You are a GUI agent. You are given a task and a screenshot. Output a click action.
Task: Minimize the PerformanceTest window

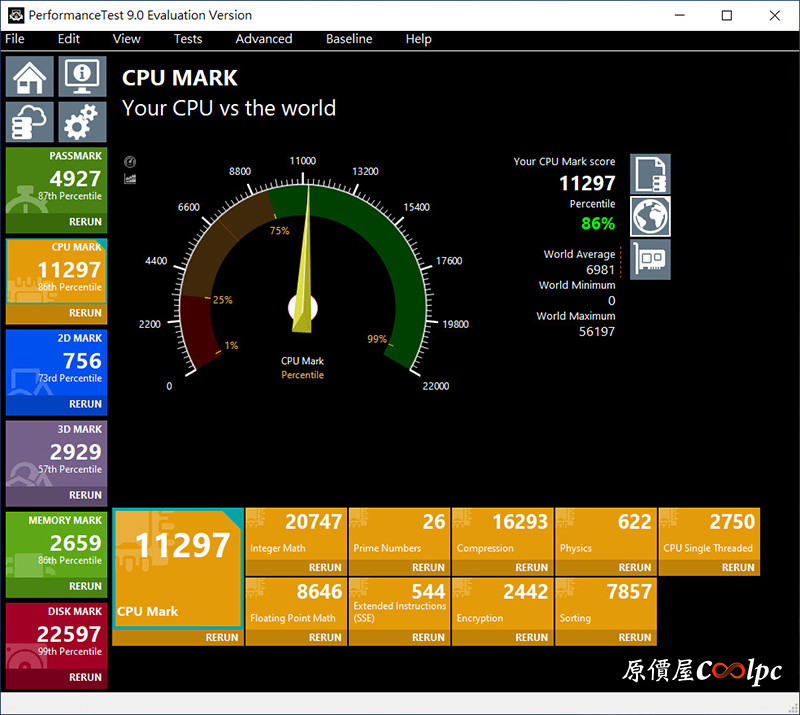click(680, 15)
